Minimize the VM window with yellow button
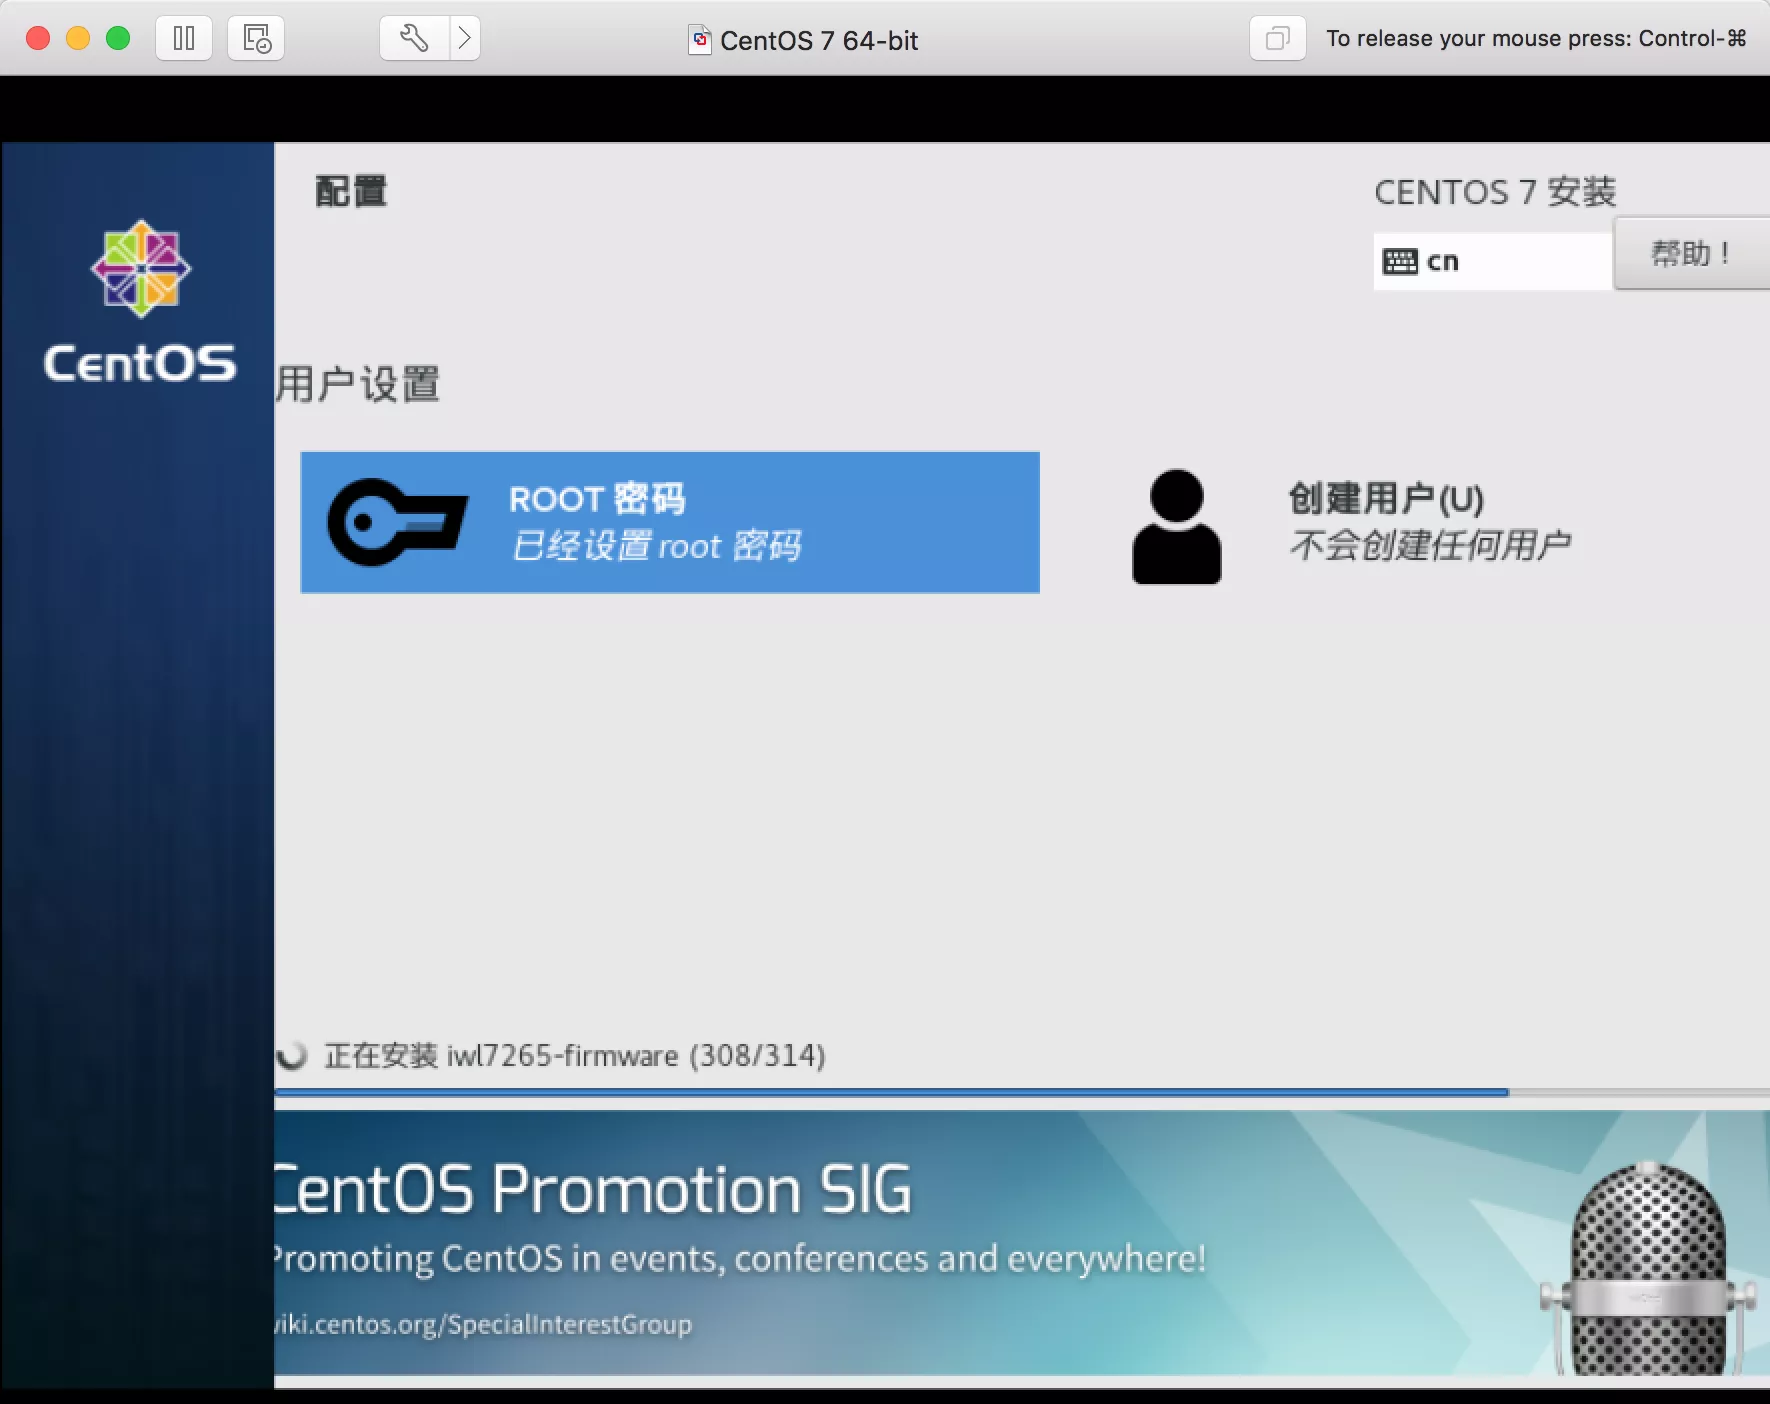This screenshot has height=1404, width=1770. (78, 38)
